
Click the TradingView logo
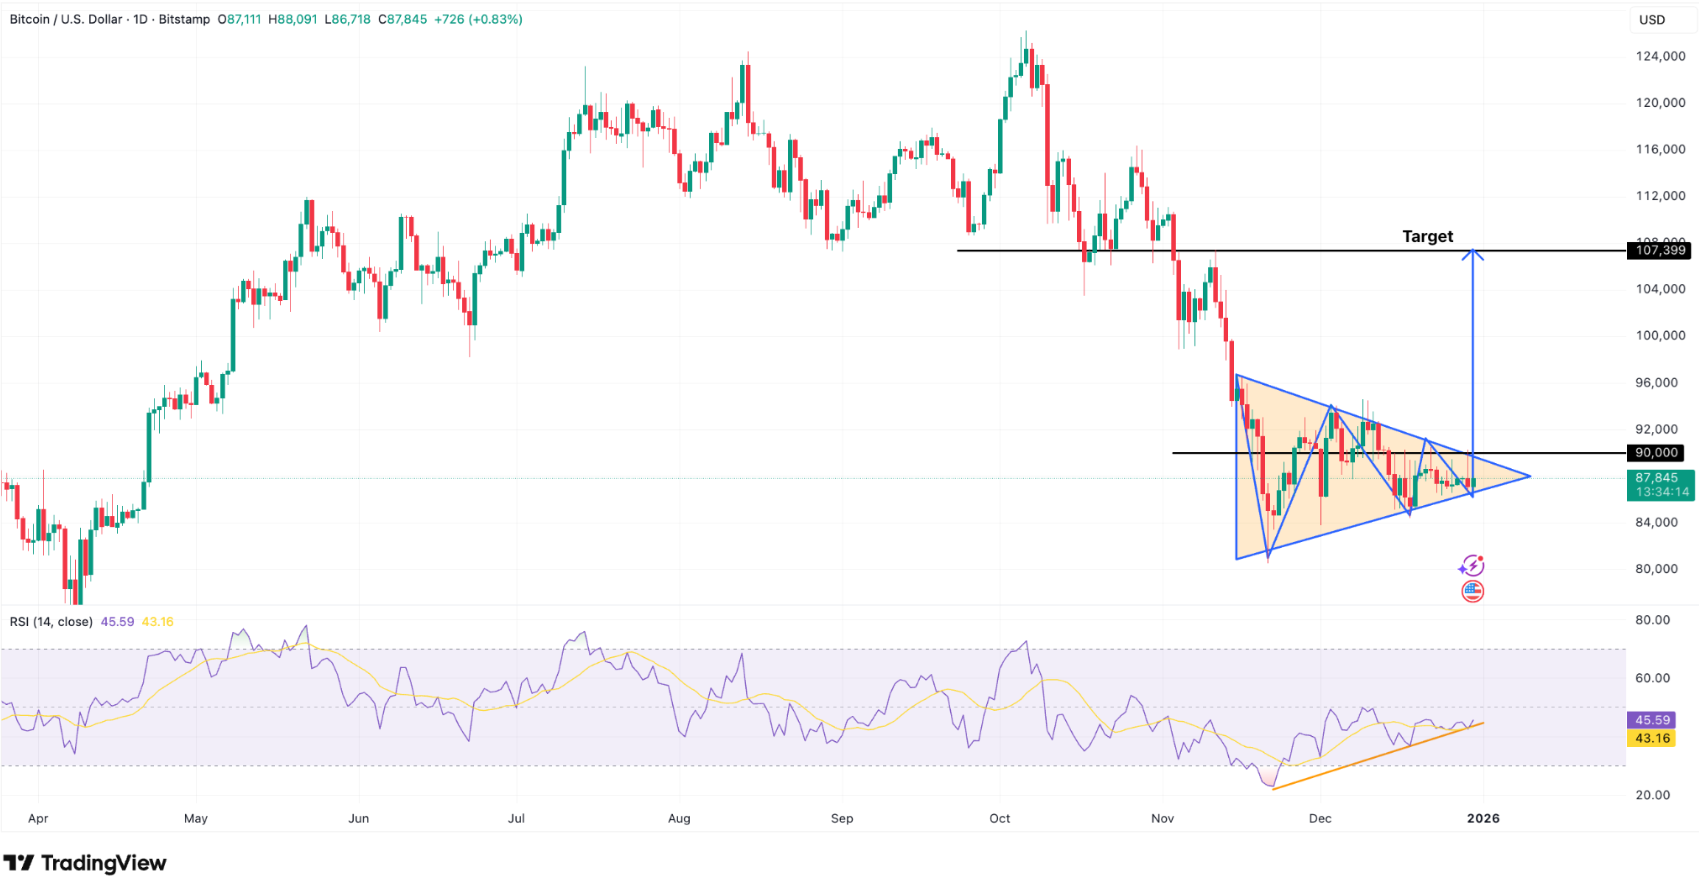tap(85, 863)
